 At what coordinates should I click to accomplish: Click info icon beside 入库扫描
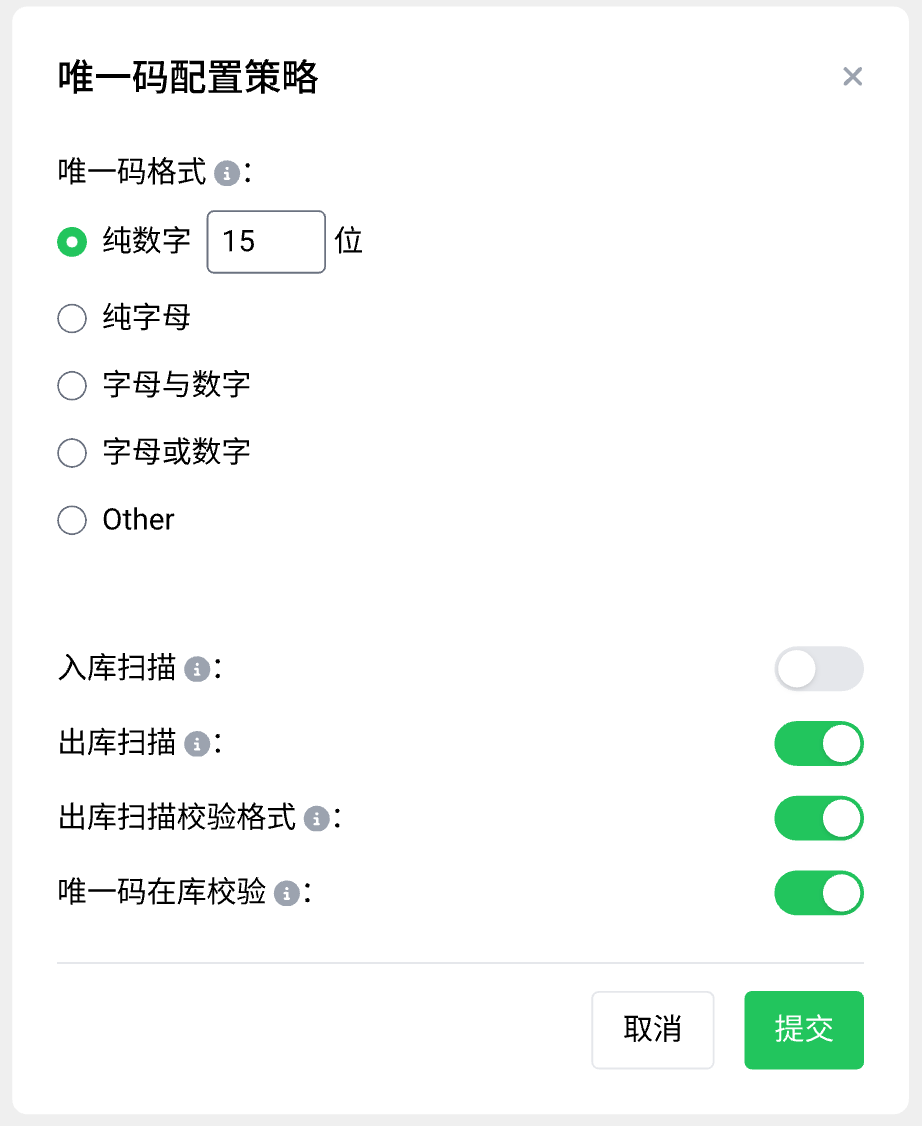click(197, 669)
